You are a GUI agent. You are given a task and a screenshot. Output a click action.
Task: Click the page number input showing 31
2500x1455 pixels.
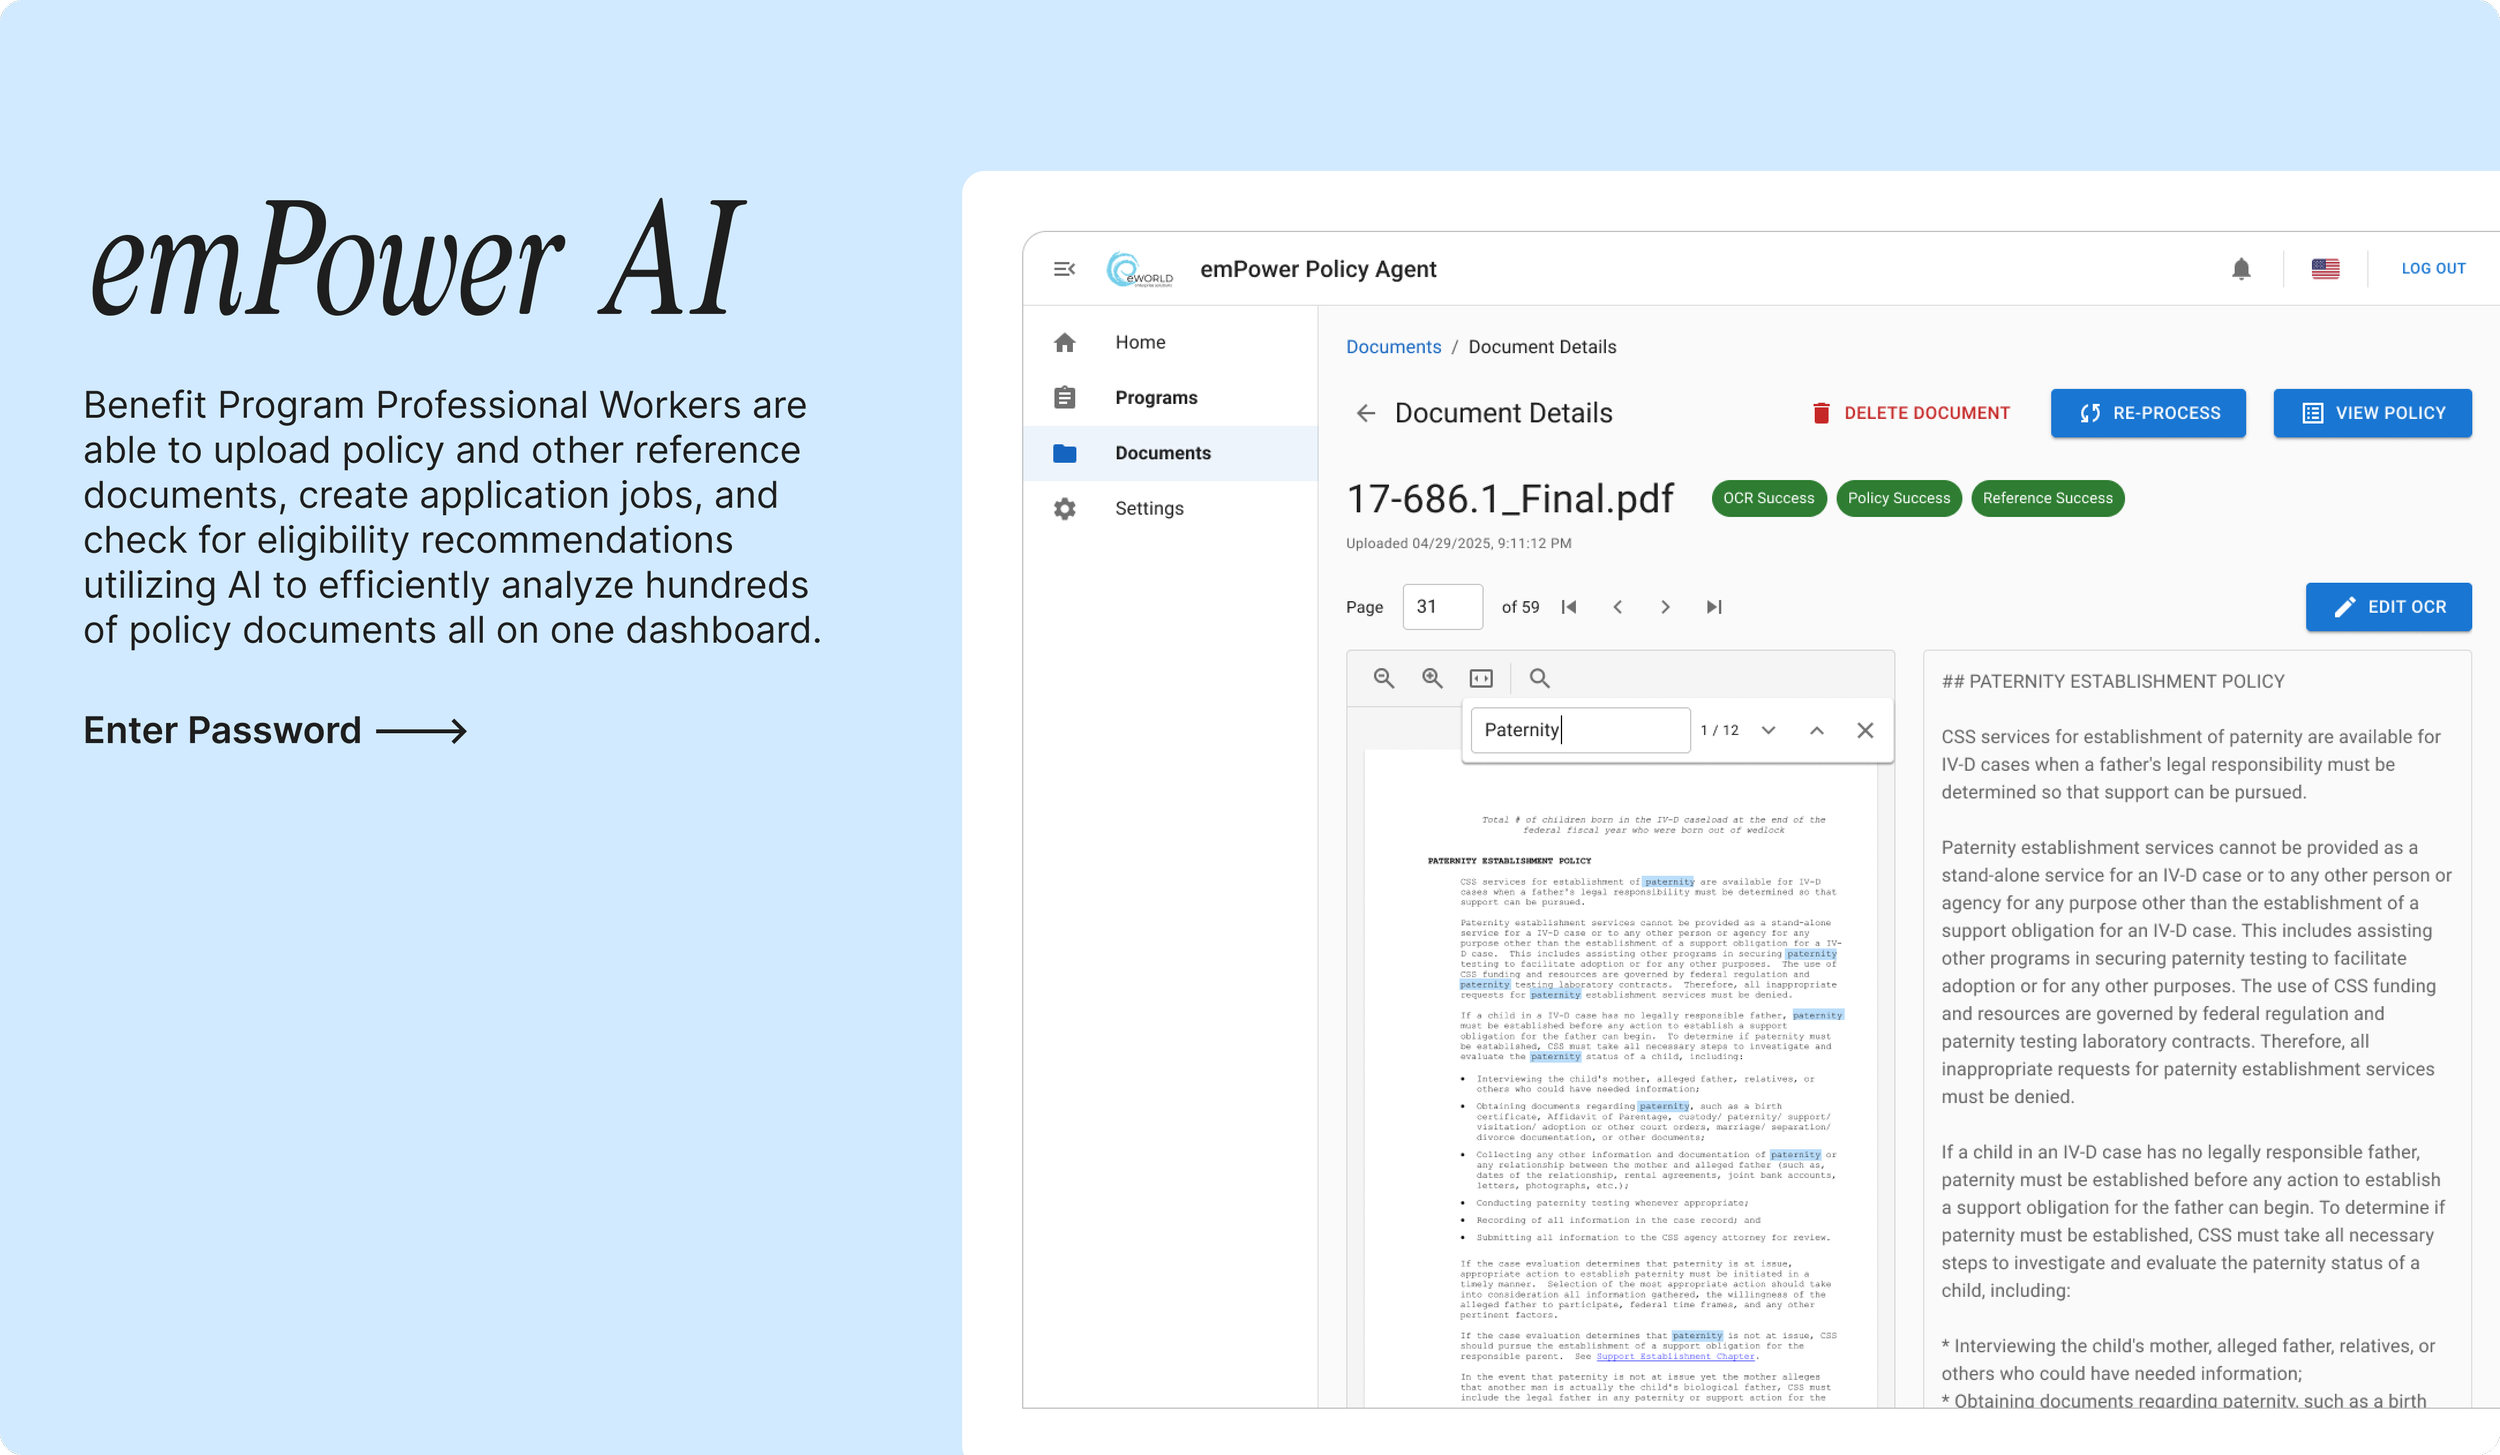[1443, 607]
